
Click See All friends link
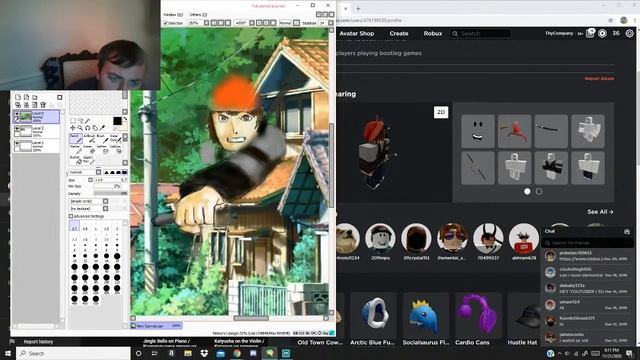tap(600, 212)
